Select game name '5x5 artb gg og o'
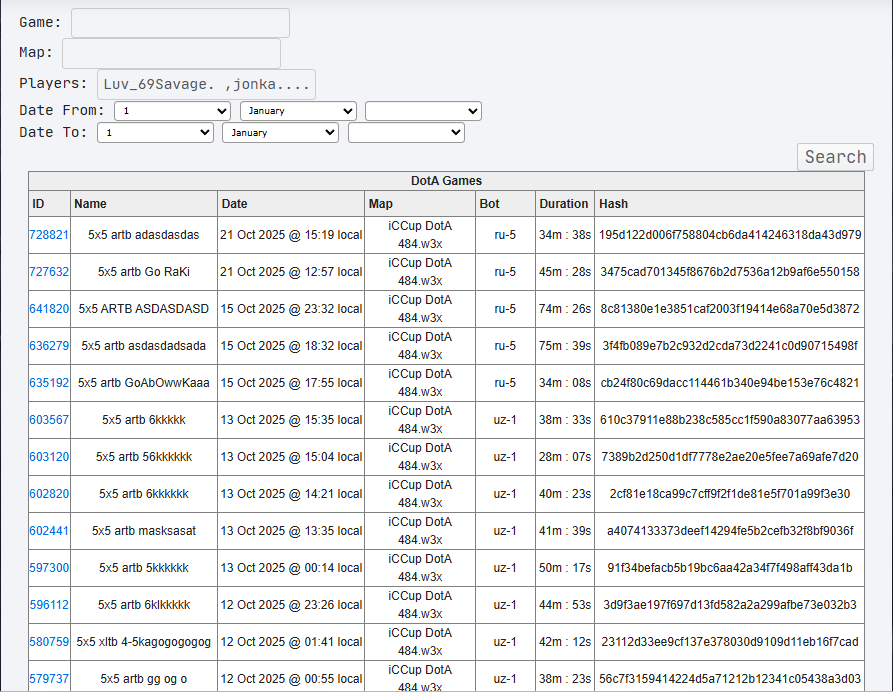The image size is (893, 692). (x=144, y=679)
